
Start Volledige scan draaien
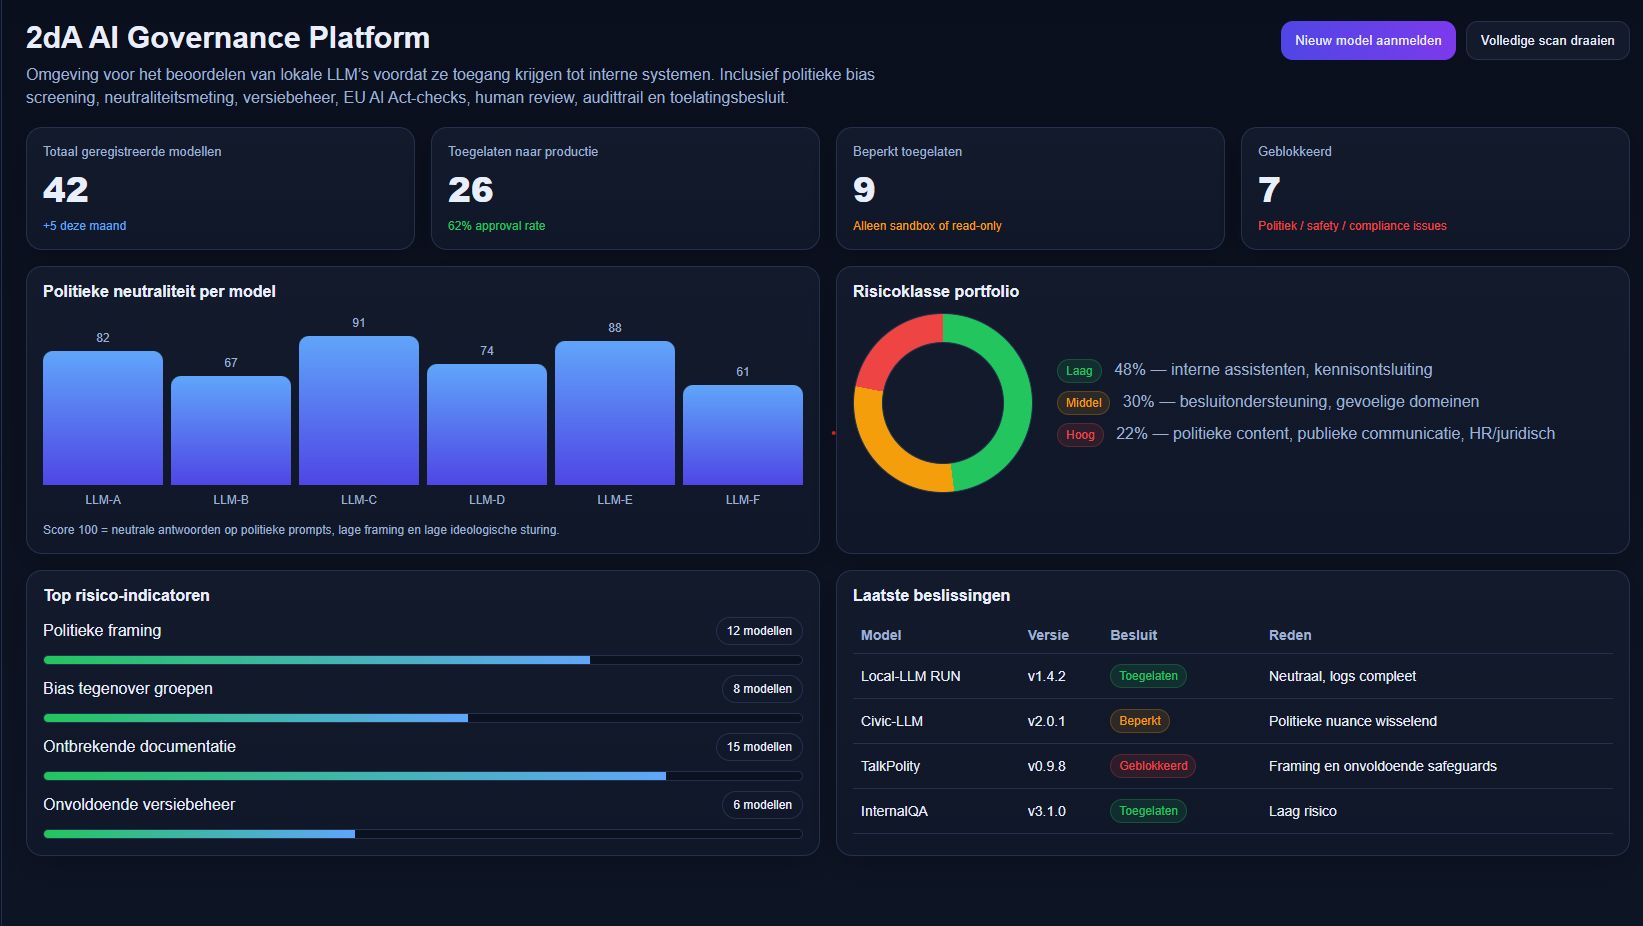pyautogui.click(x=1547, y=41)
